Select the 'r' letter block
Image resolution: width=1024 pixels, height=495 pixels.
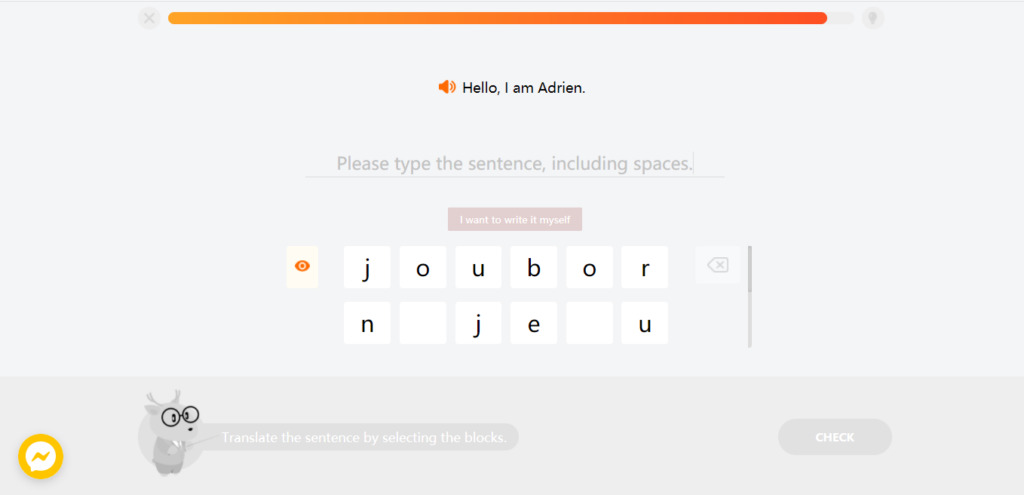(x=645, y=267)
